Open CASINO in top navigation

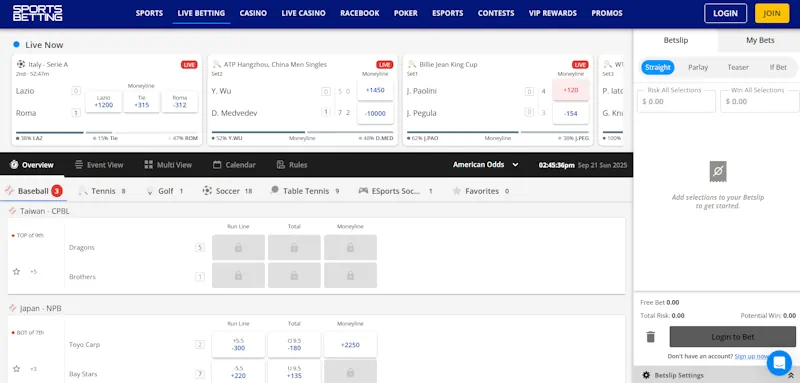point(253,13)
